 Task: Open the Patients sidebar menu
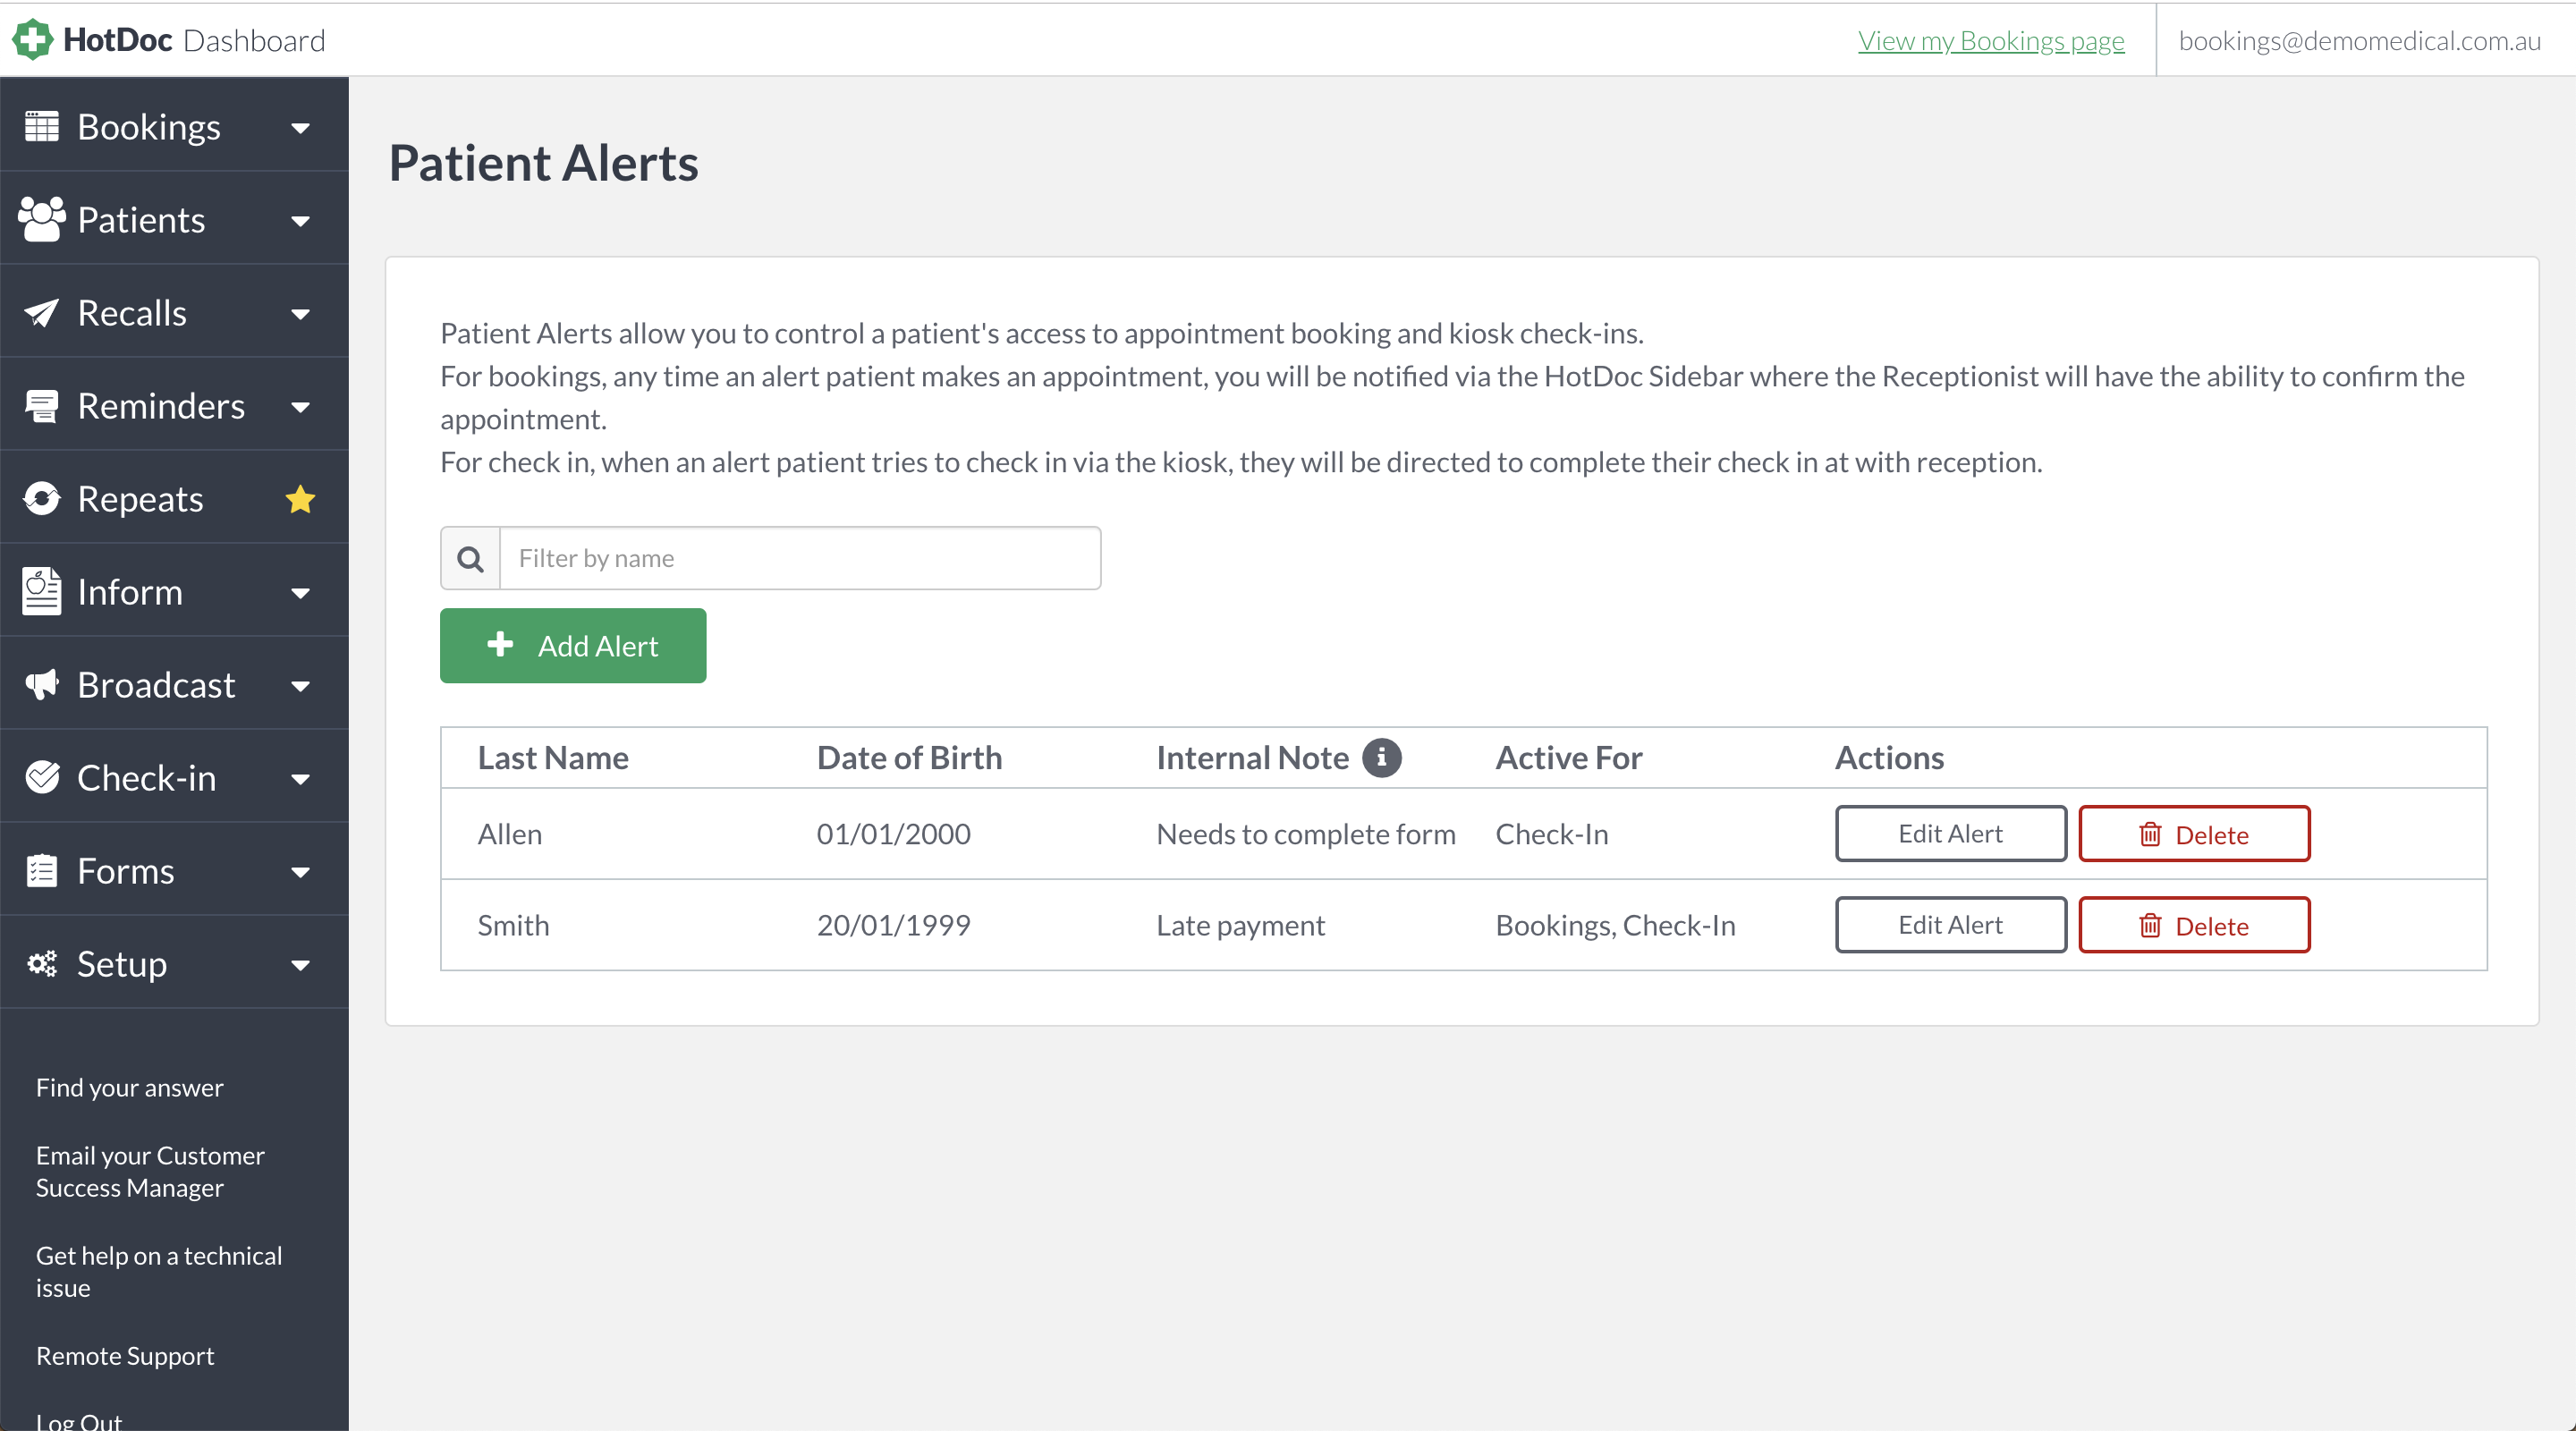pos(174,219)
